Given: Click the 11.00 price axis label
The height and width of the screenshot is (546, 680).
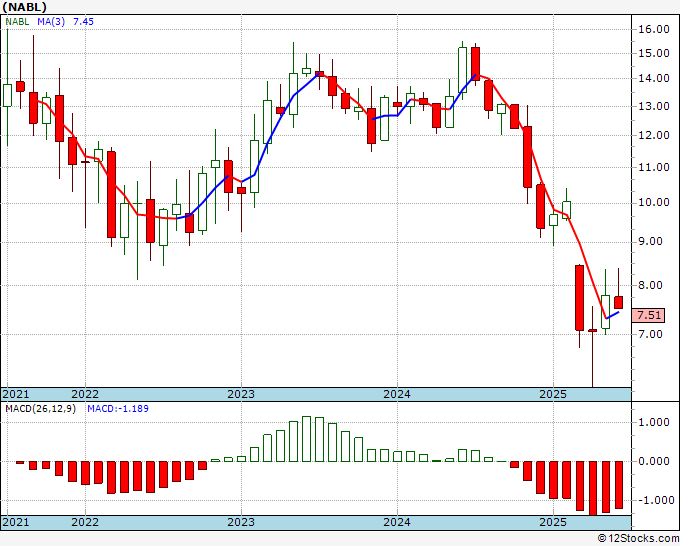Looking at the screenshot, I should [654, 167].
